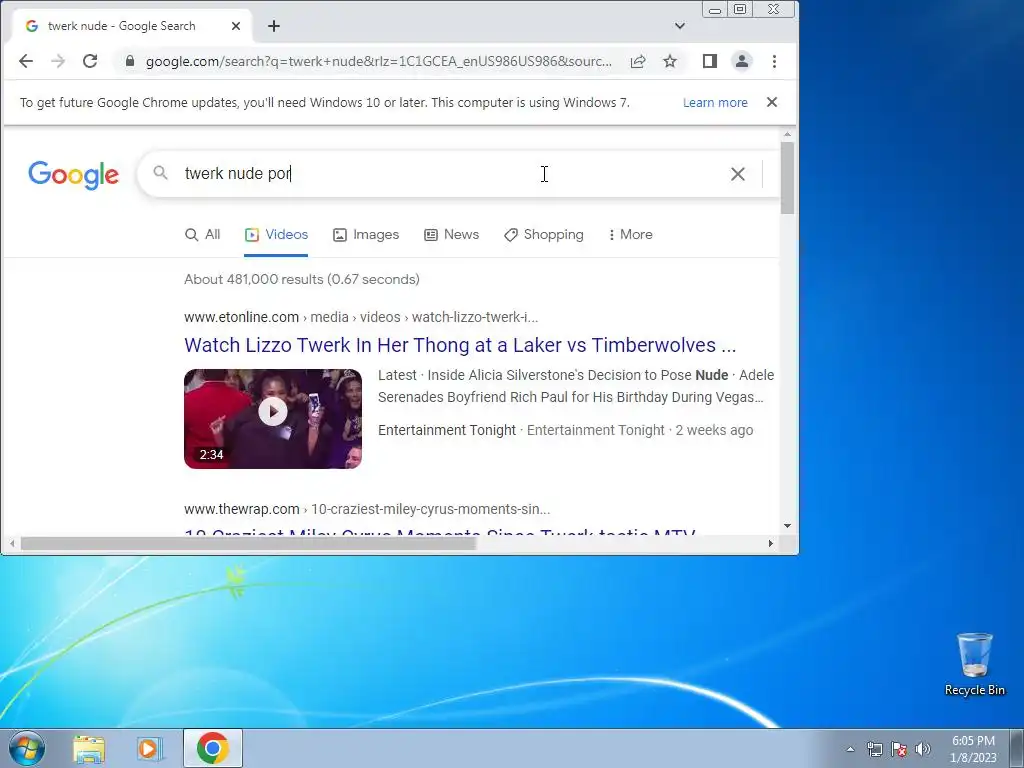Click the horizontal scrollbar left arrow
Screen dimensions: 1024x768
[12, 543]
